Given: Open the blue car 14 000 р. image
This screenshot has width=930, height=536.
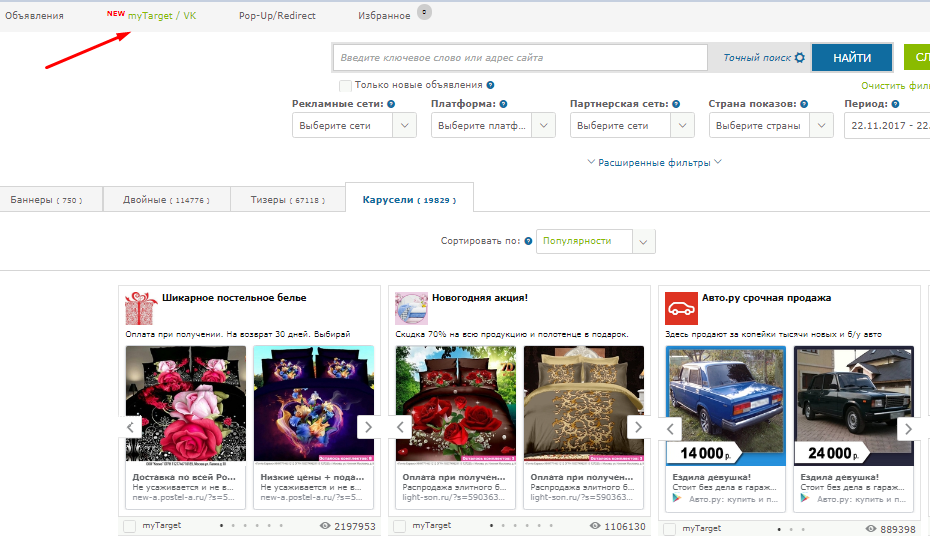Looking at the screenshot, I should 726,406.
